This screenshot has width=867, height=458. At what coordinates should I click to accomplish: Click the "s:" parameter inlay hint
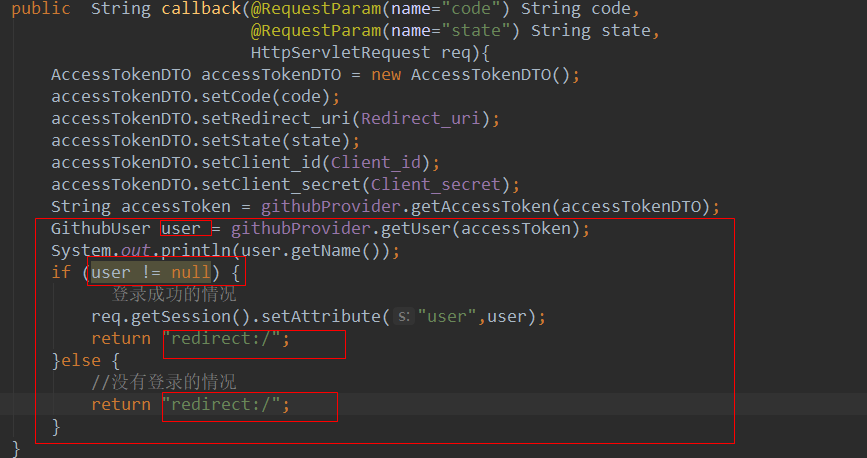tap(404, 316)
